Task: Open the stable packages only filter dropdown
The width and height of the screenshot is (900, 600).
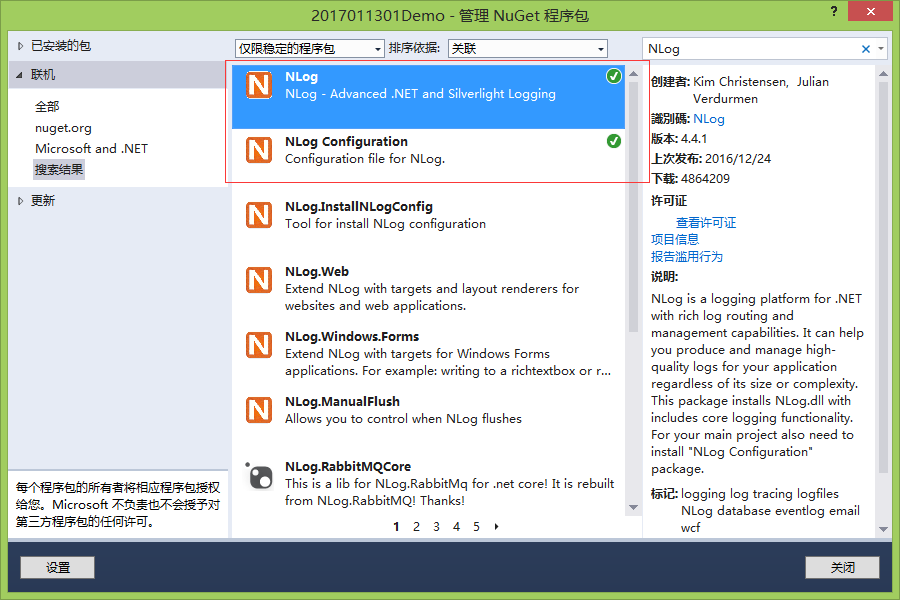Action: point(309,49)
